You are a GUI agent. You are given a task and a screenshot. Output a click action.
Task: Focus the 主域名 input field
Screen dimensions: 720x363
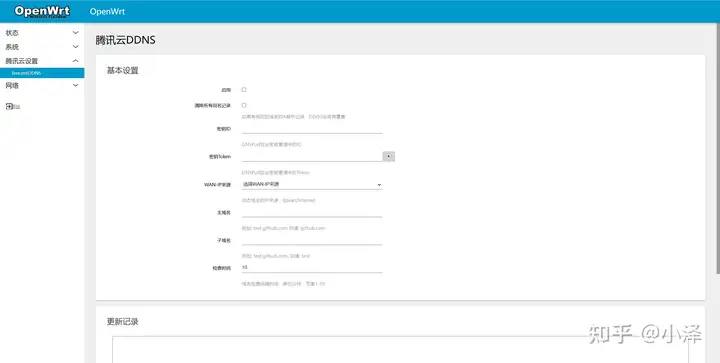coord(312,212)
